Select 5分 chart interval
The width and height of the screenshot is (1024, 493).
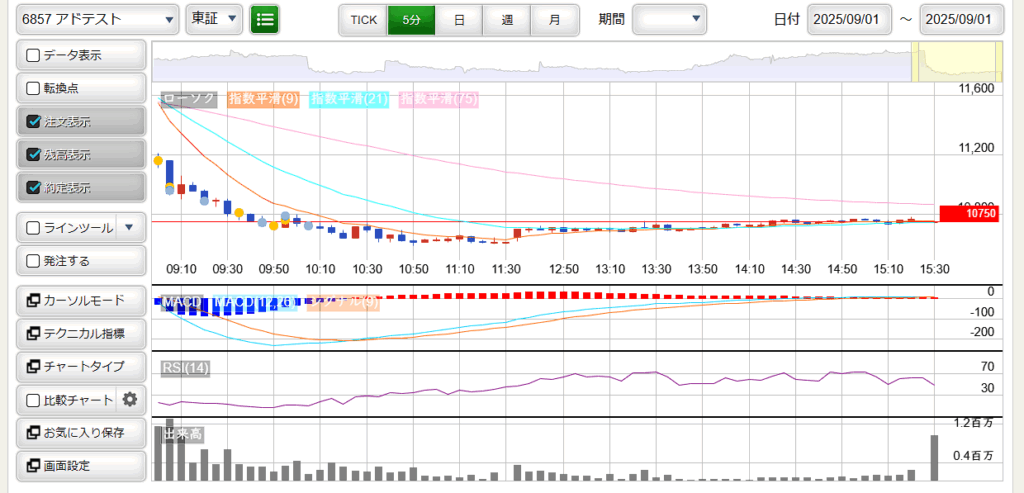click(x=411, y=20)
